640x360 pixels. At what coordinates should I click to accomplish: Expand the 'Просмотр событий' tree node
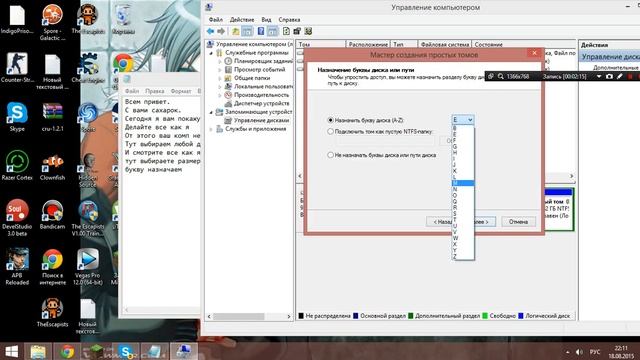click(x=220, y=70)
